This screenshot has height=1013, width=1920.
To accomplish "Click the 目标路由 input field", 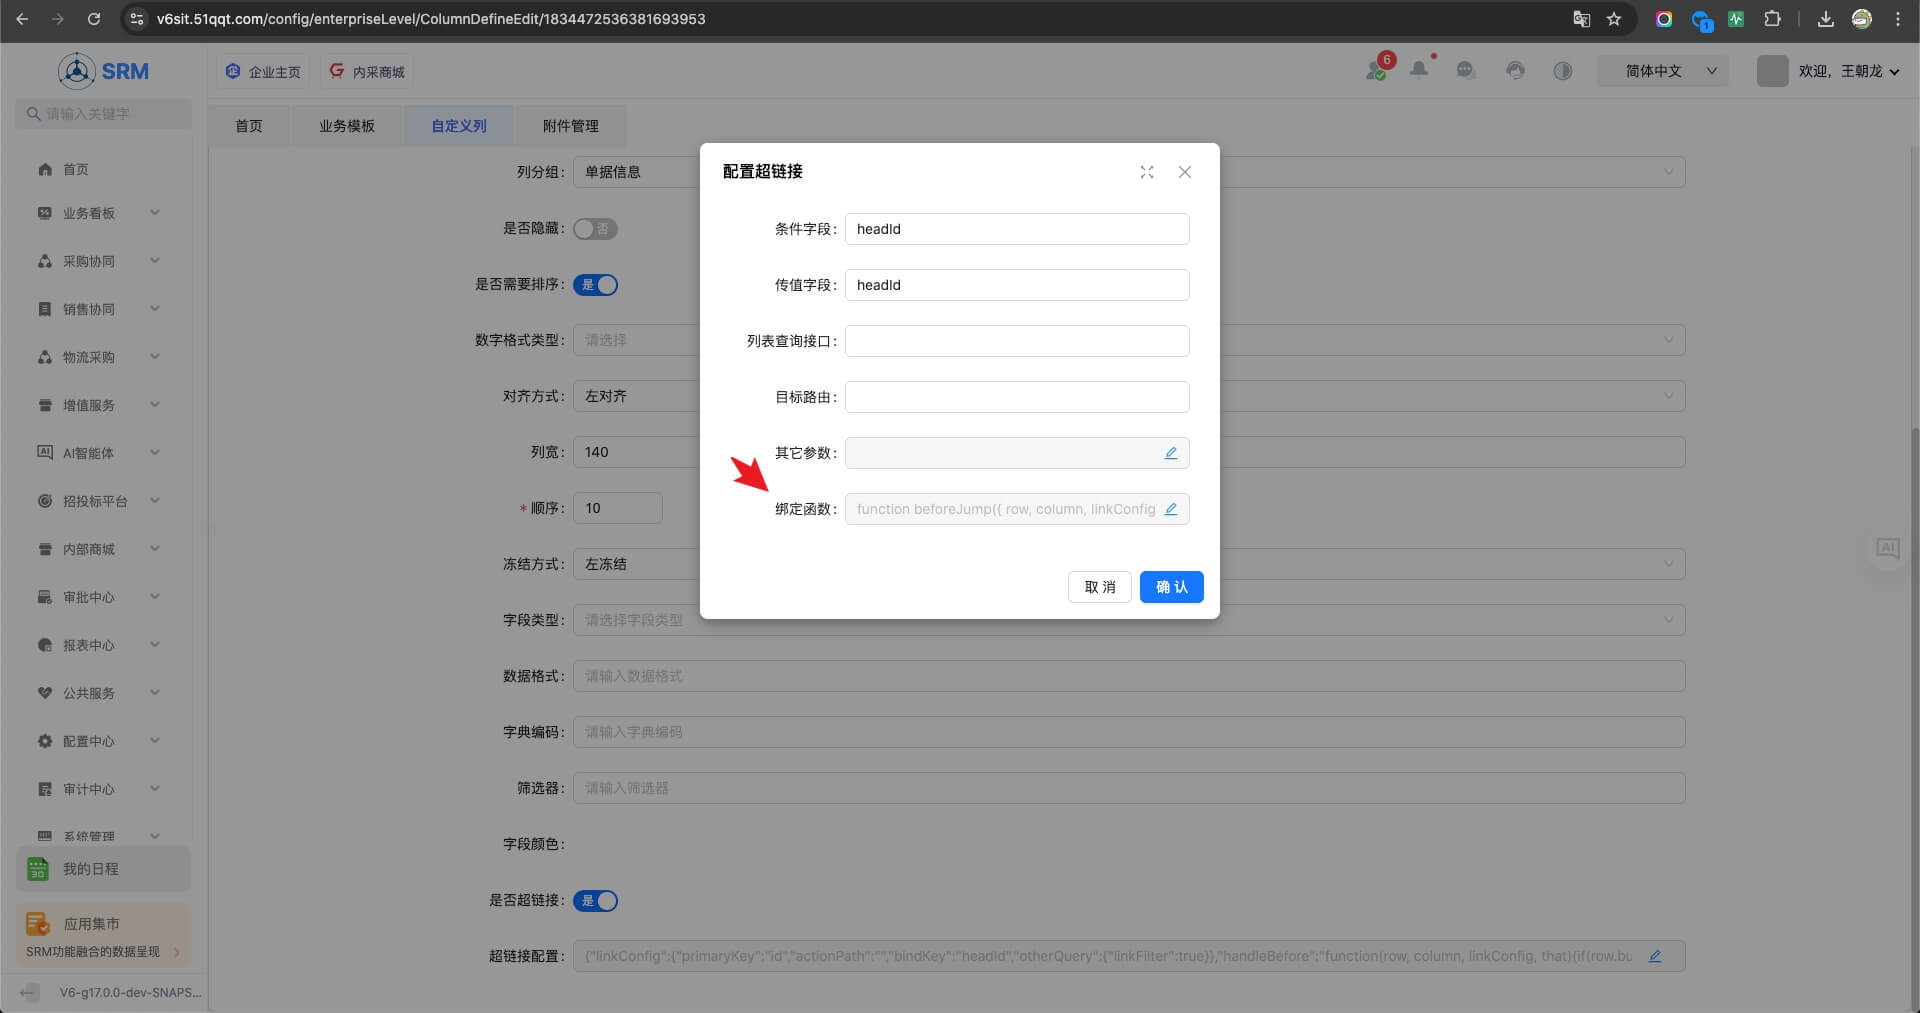I will tap(1016, 397).
